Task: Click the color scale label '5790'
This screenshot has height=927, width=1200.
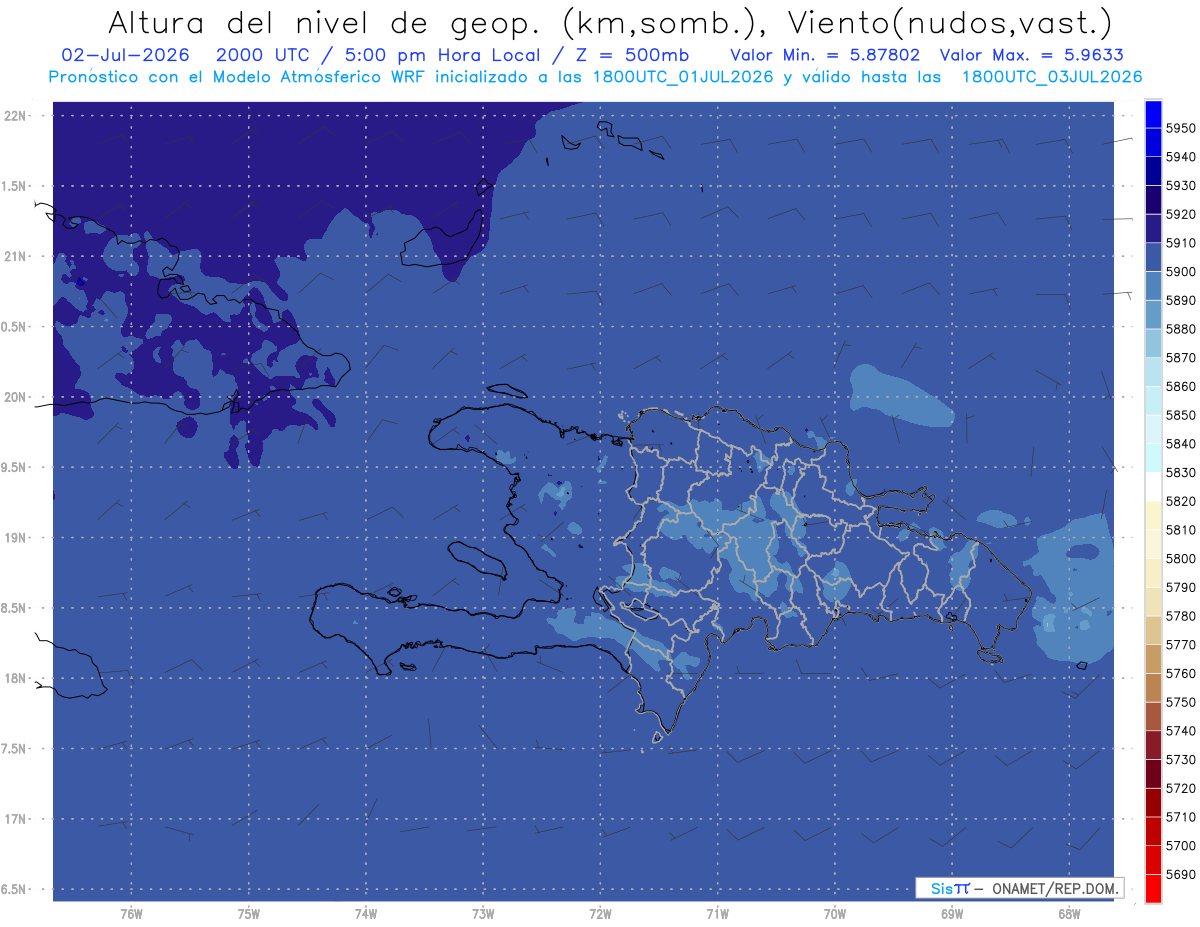Action: pos(1180,587)
